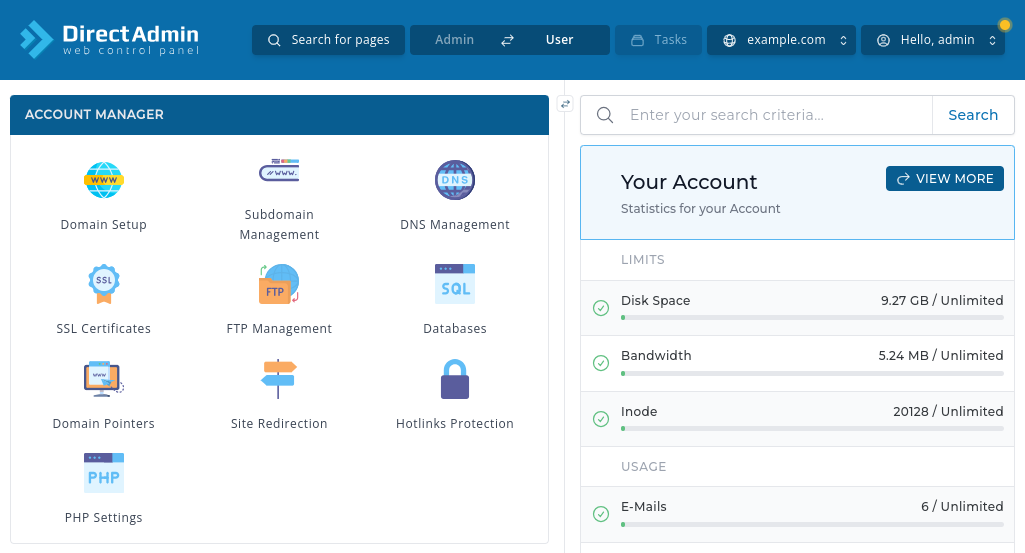Open Subdomain Management icon
Screen dimensions: 1025x553
click(x=279, y=172)
